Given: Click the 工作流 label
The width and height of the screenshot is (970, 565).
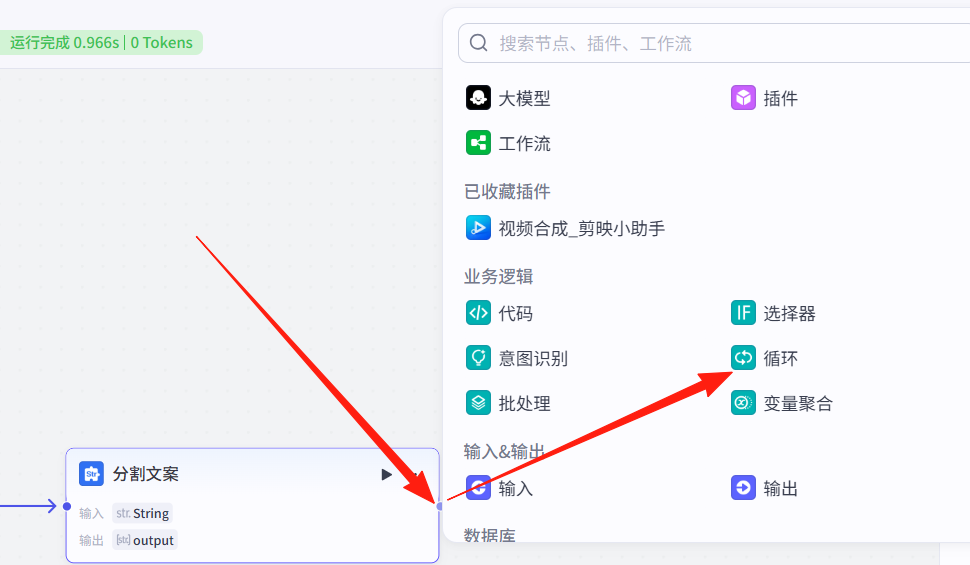Looking at the screenshot, I should tap(525, 144).
